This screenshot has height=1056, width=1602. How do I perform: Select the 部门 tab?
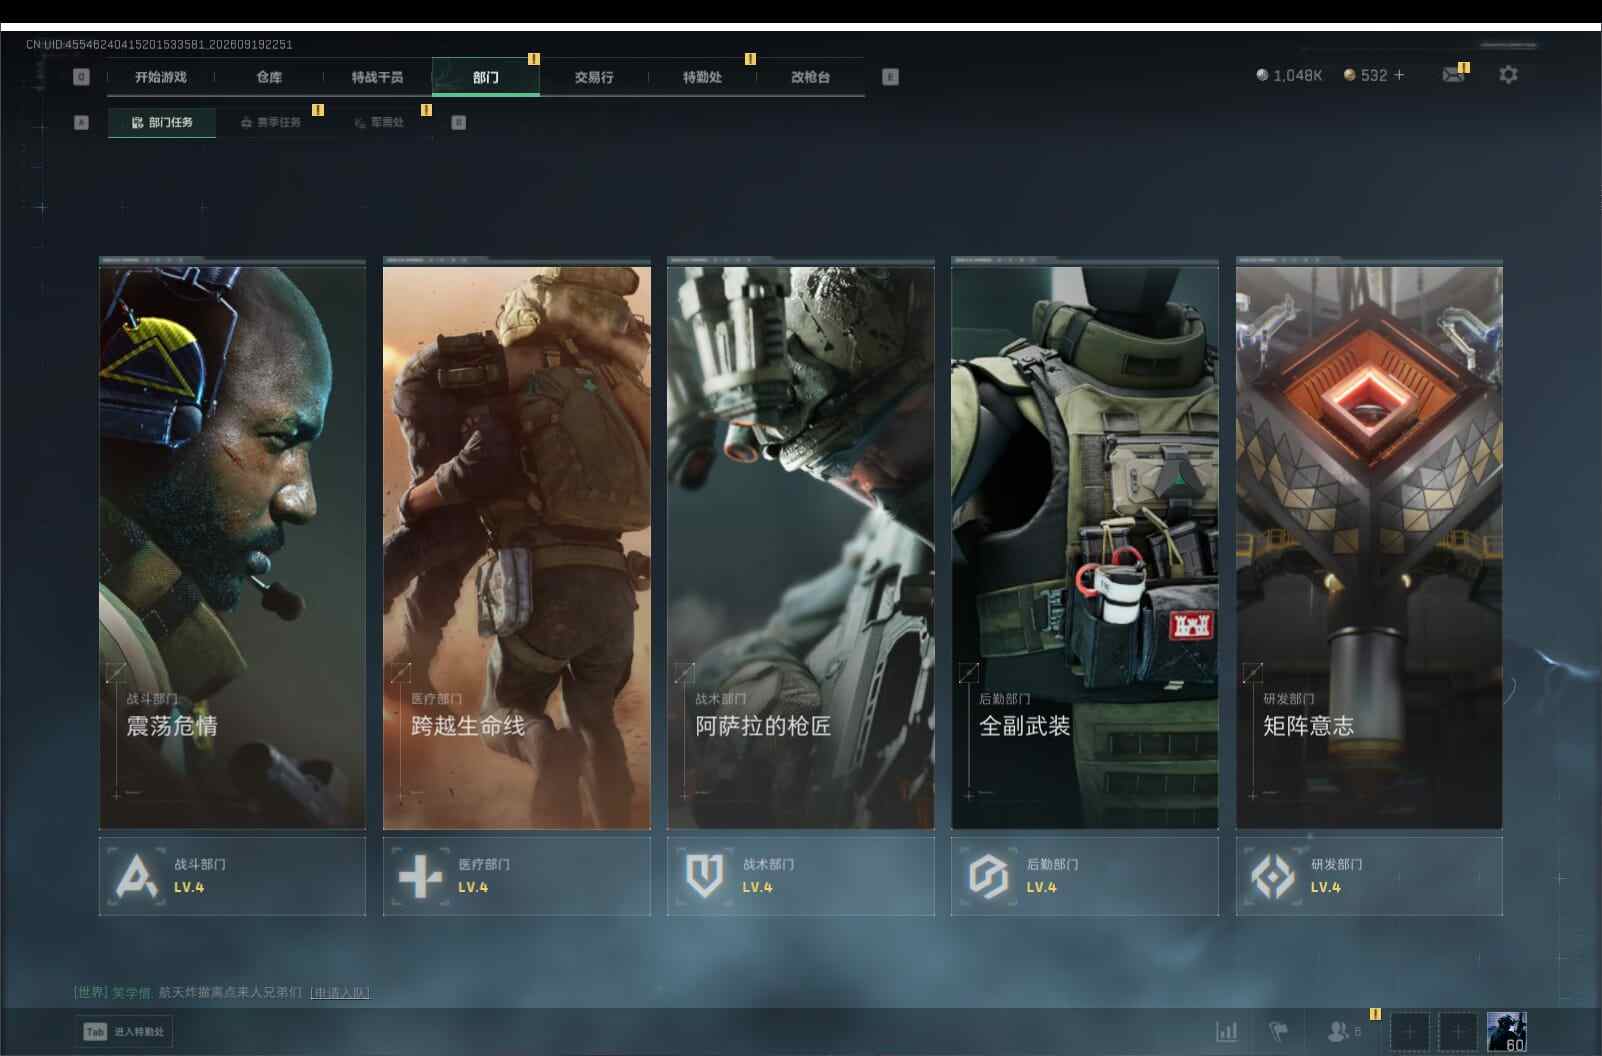coord(486,77)
